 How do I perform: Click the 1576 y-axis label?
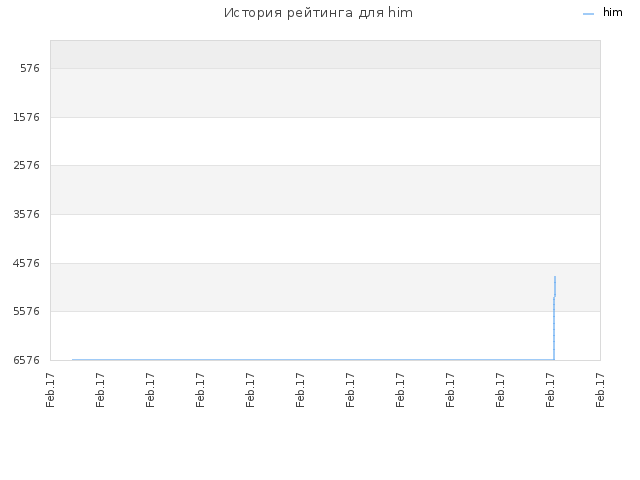point(26,118)
